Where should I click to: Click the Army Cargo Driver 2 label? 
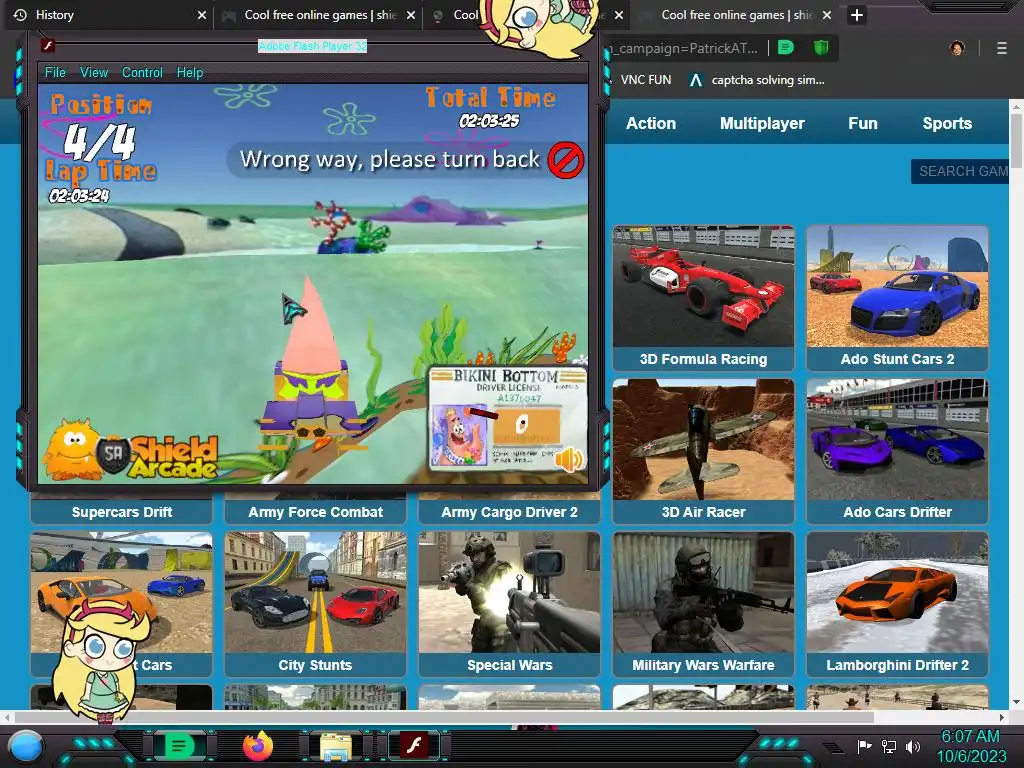(509, 512)
